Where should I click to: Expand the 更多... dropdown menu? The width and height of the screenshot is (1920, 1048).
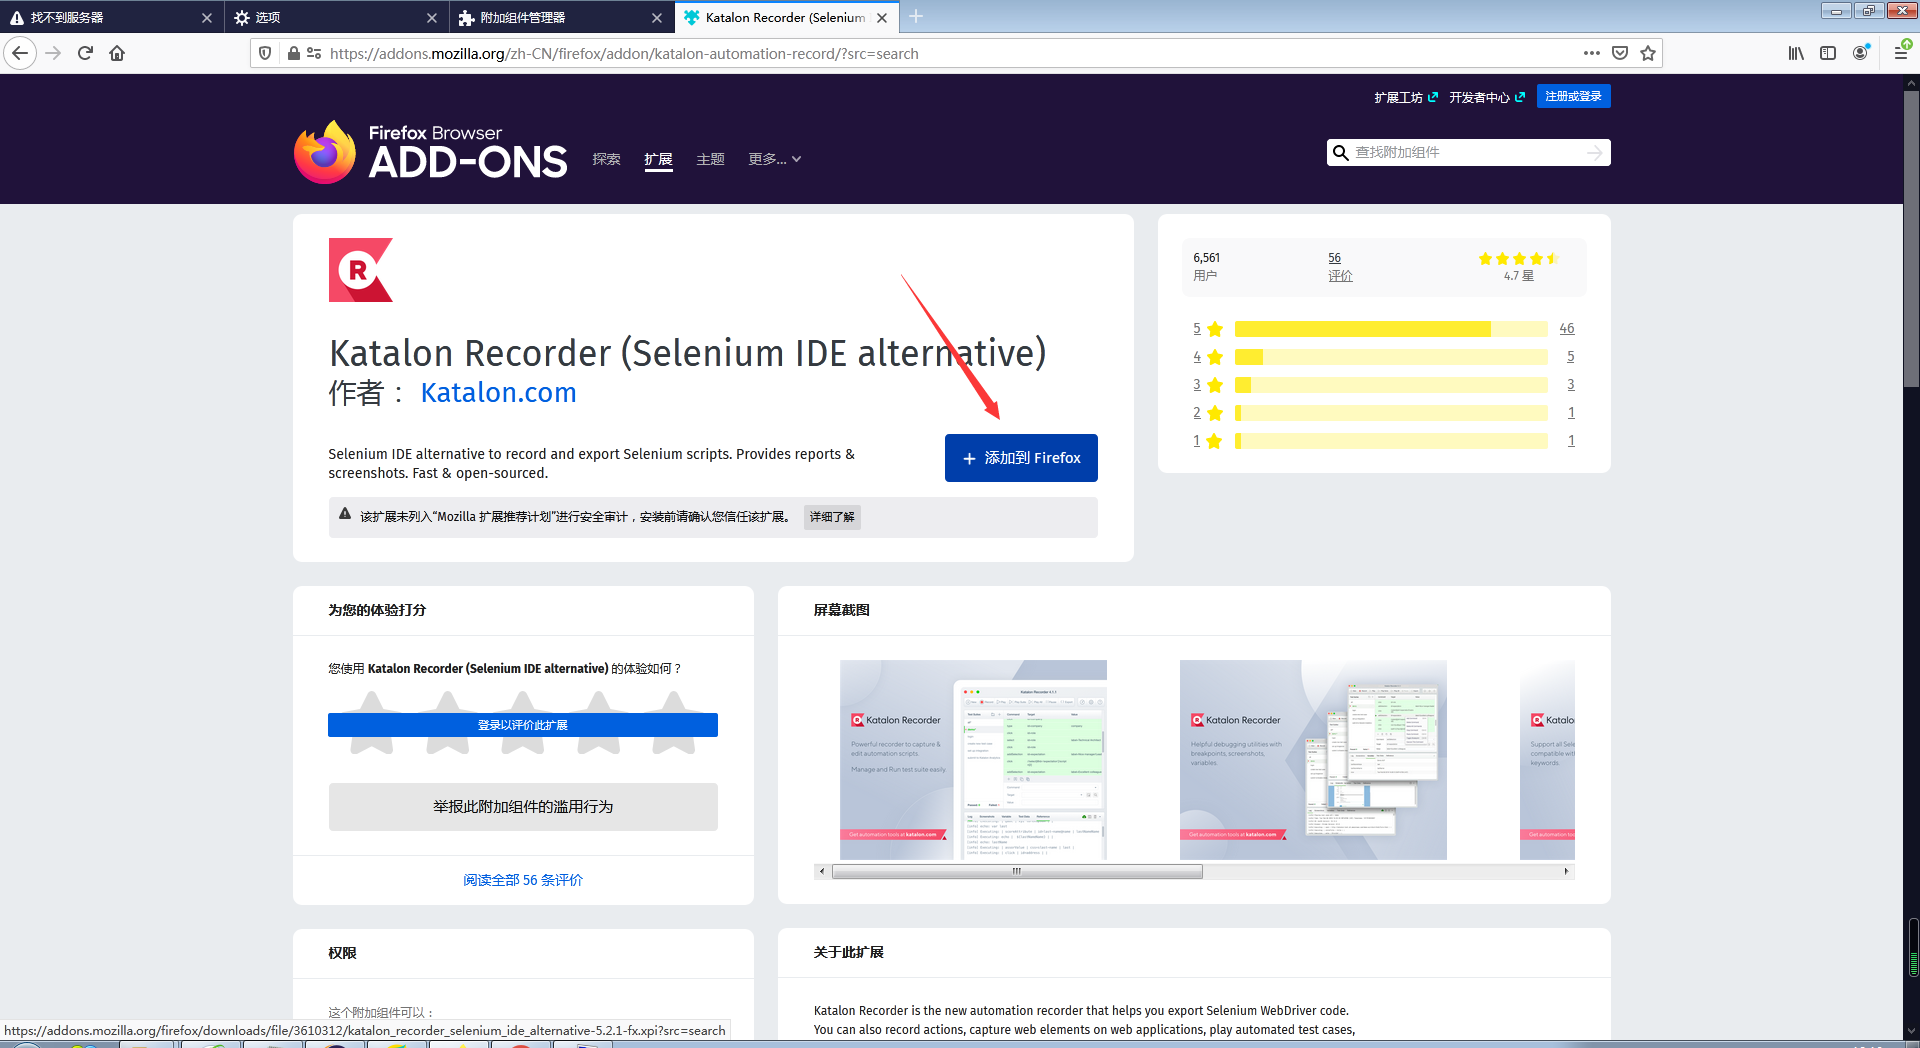pos(775,159)
